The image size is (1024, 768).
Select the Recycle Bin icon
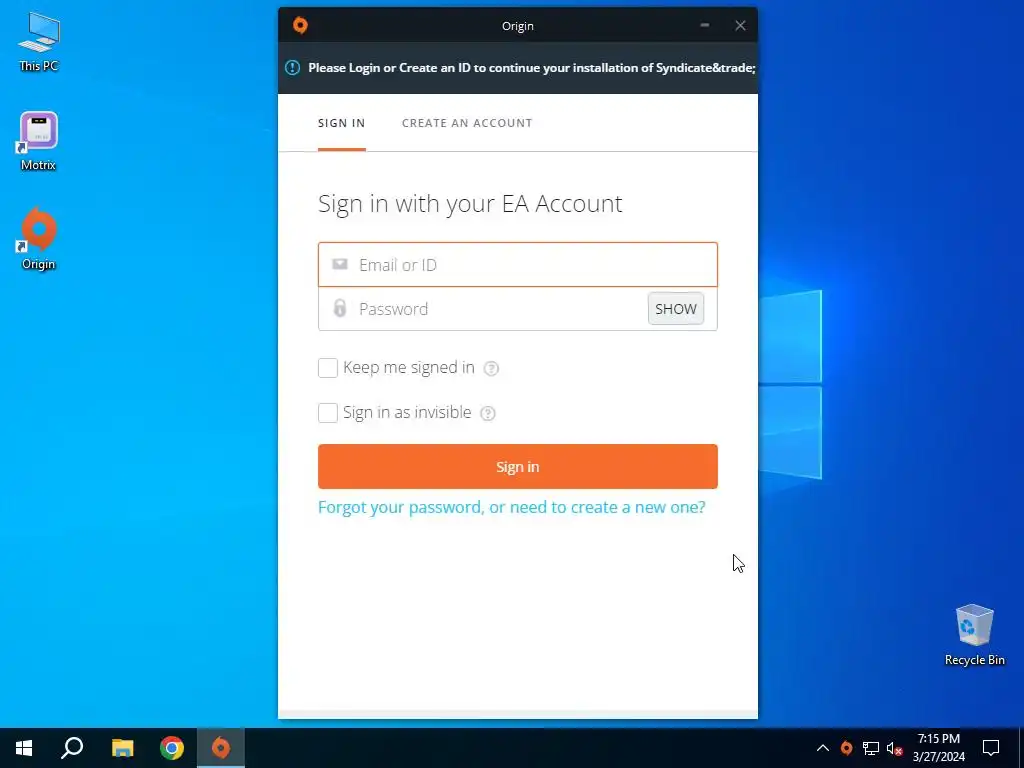click(x=974, y=635)
